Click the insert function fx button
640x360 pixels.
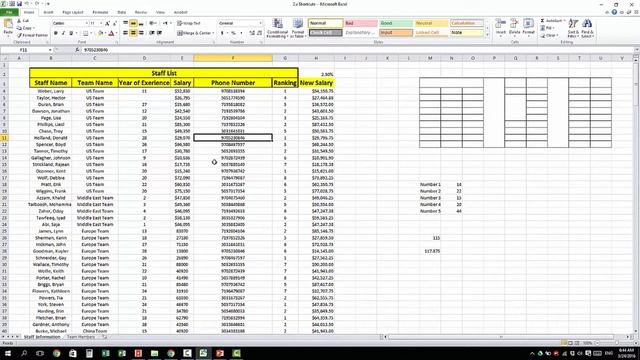[x=78, y=49]
